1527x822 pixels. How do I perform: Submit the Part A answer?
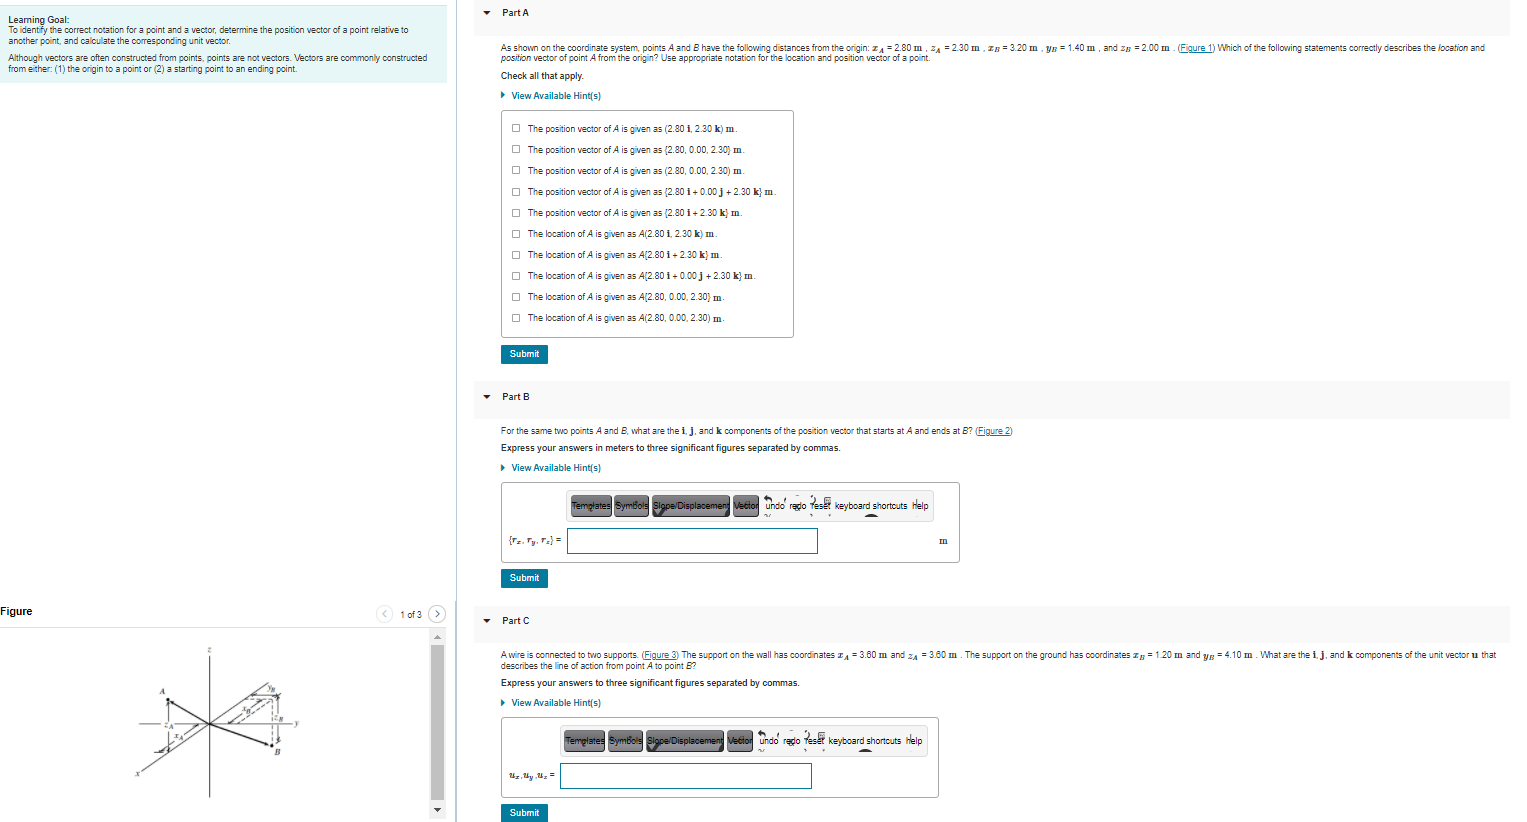[x=524, y=354]
